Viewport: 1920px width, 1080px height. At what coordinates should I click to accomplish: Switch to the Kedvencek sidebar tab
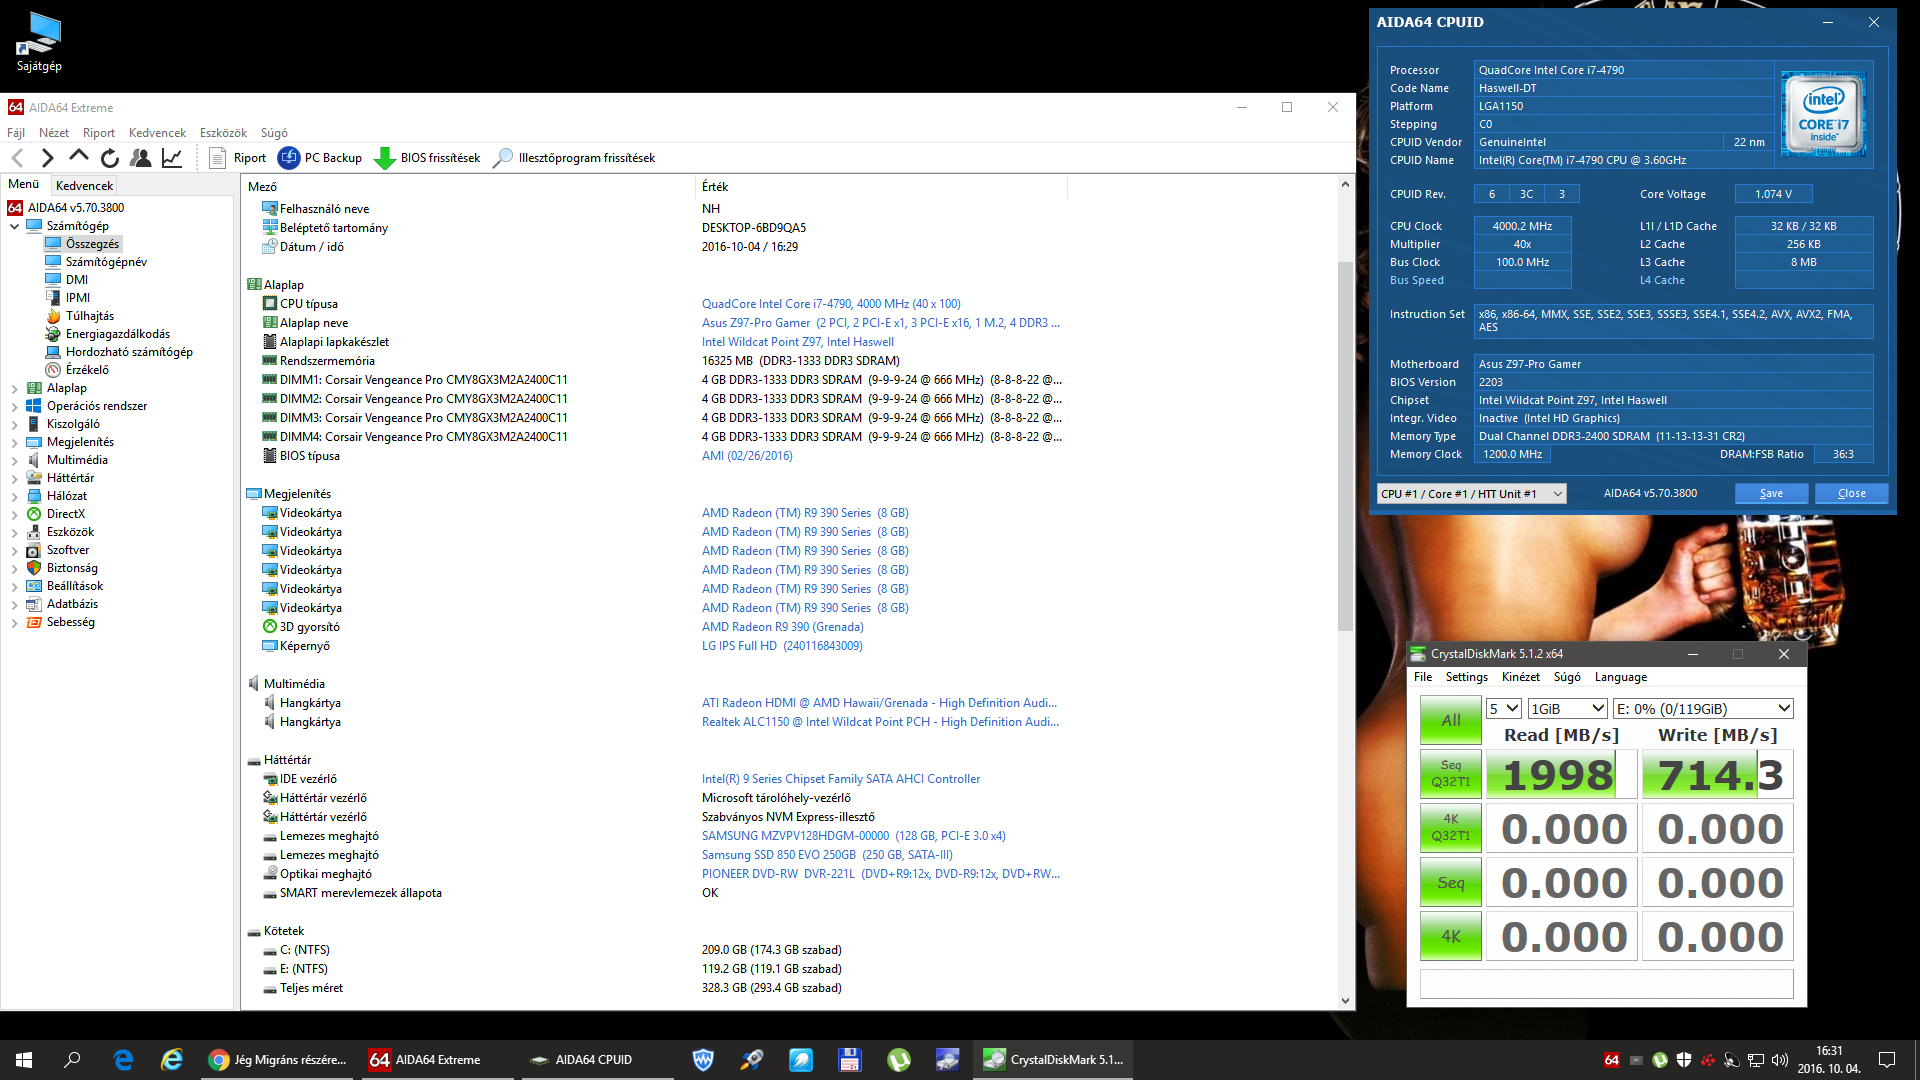pyautogui.click(x=85, y=186)
